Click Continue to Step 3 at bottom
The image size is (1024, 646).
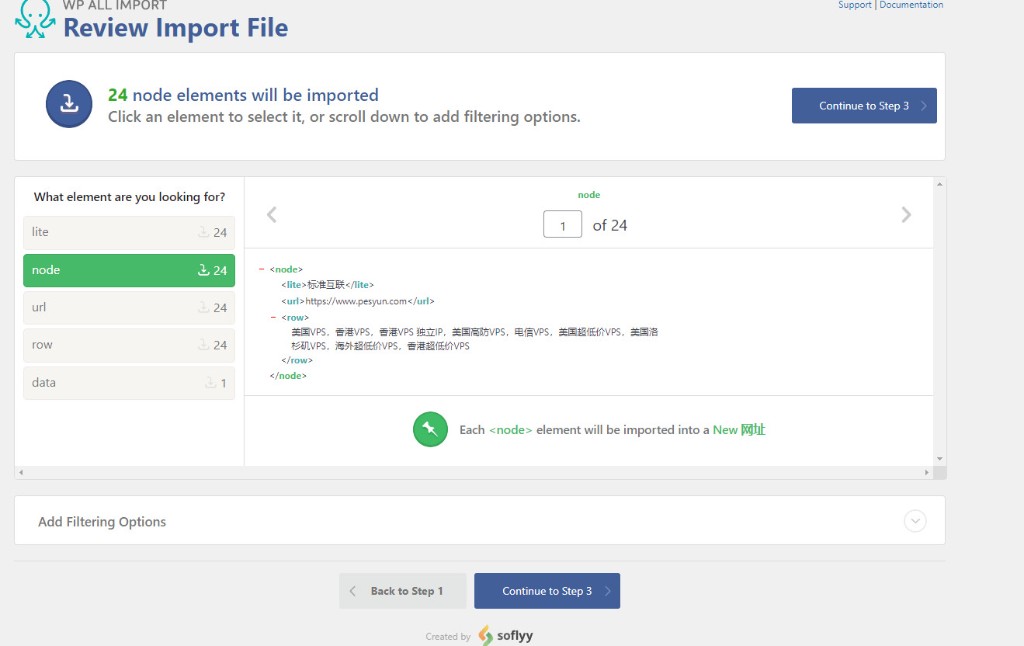click(546, 591)
